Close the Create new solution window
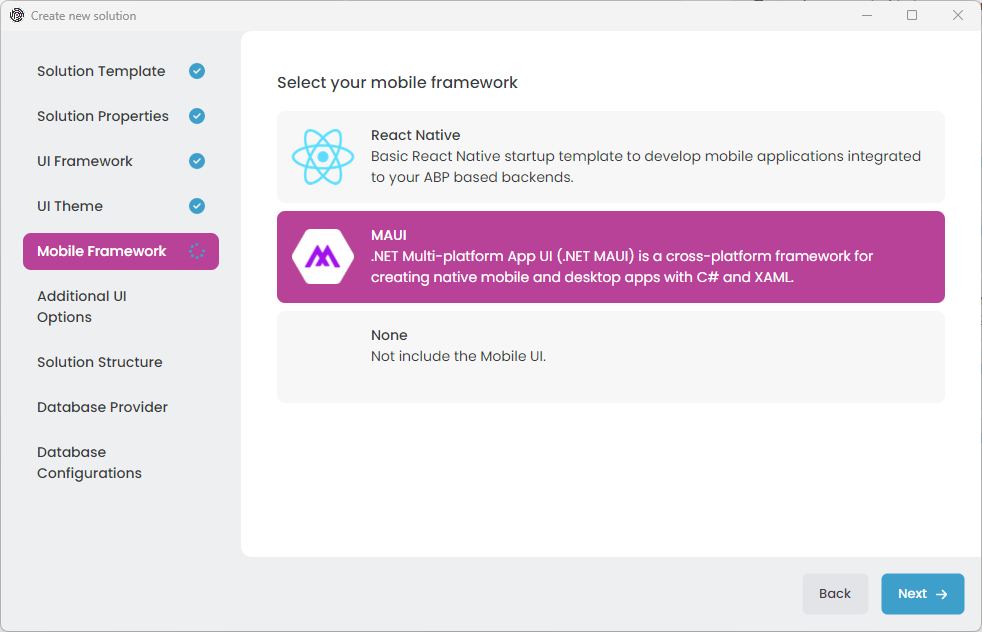 (958, 16)
